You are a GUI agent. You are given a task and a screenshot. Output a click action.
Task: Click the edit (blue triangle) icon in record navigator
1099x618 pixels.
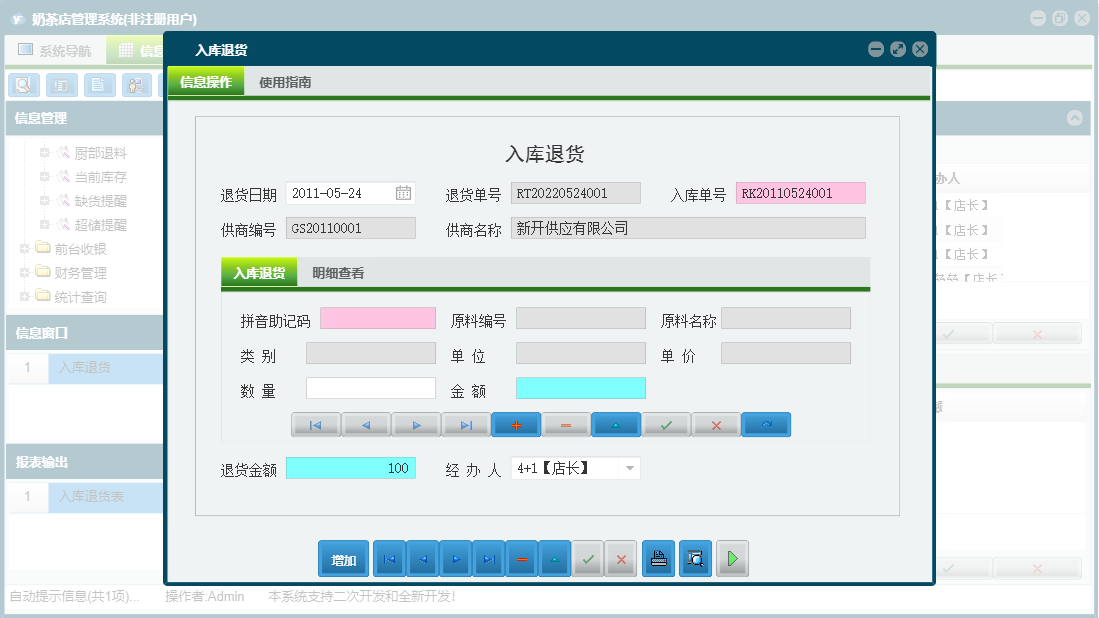(616, 424)
